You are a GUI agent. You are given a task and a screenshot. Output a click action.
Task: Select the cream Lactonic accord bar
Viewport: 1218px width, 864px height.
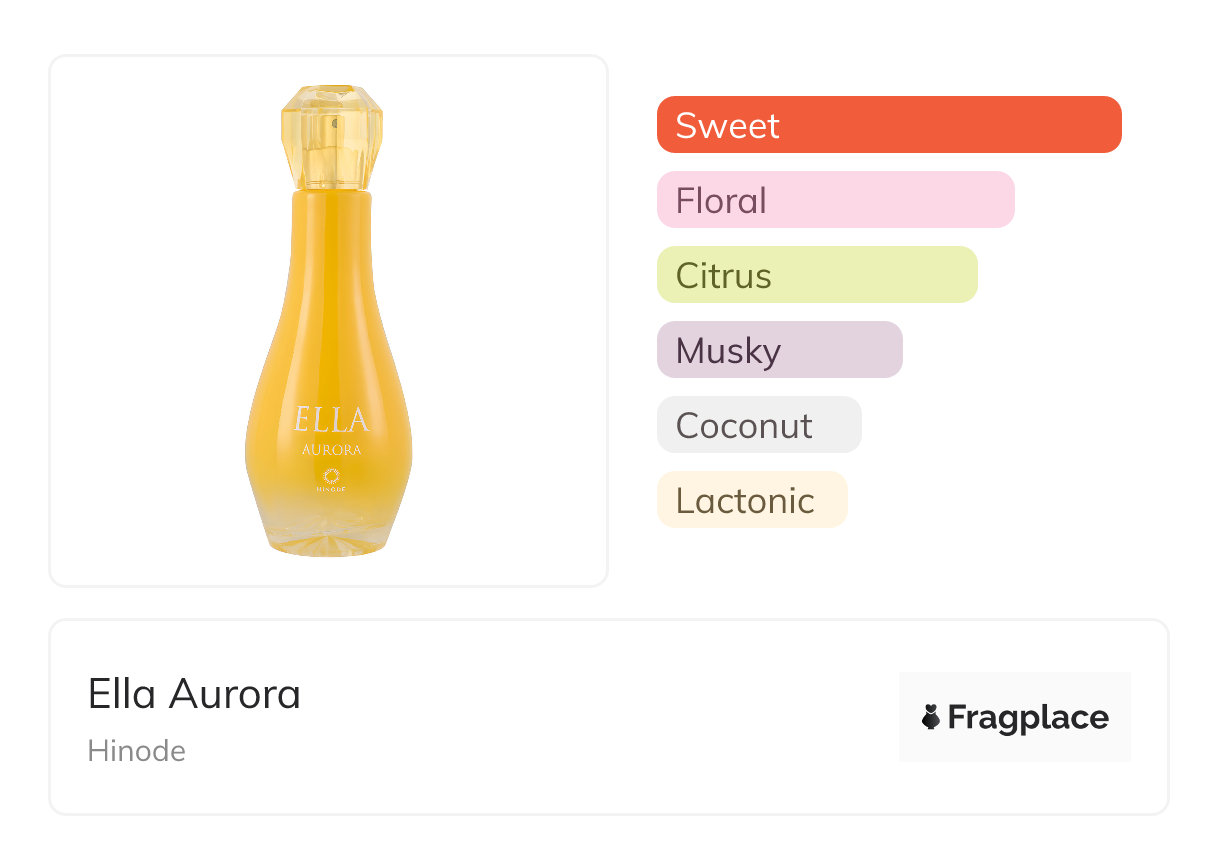(751, 500)
